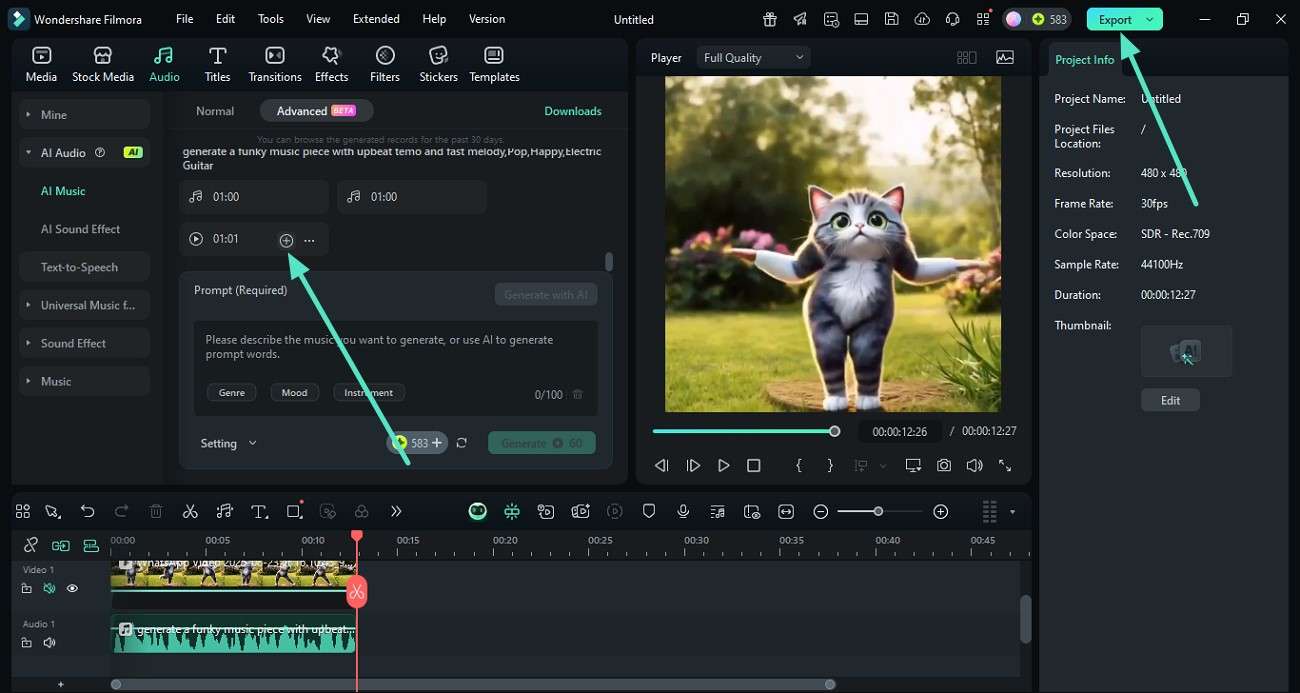This screenshot has height=693, width=1300.
Task: Open the Templates panel
Action: click(494, 64)
